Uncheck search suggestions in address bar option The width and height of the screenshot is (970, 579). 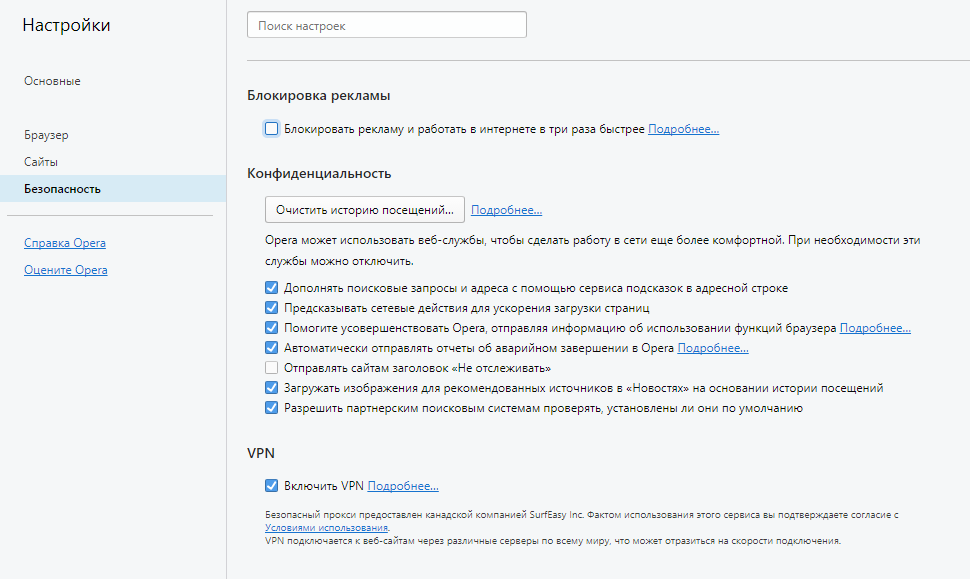coord(272,288)
